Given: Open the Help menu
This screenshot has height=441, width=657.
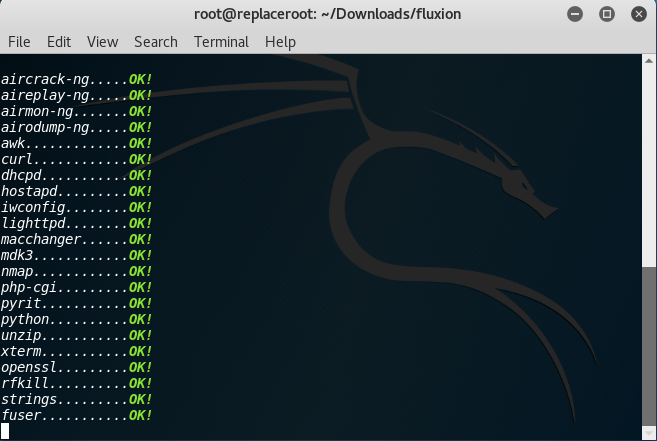Looking at the screenshot, I should tap(280, 42).
